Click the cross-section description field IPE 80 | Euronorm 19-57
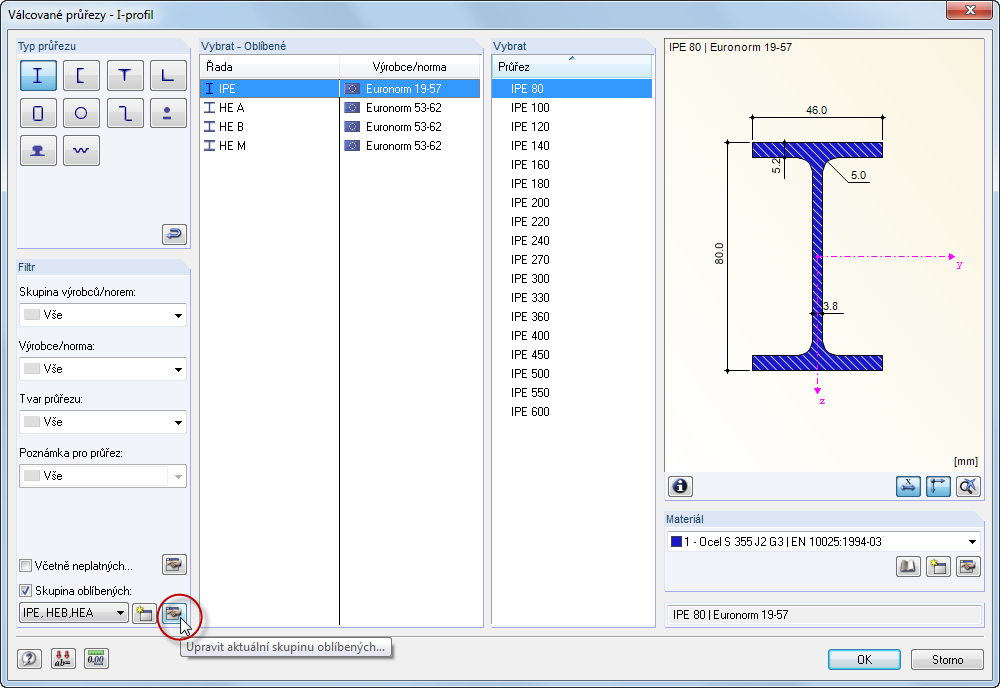 [x=823, y=615]
